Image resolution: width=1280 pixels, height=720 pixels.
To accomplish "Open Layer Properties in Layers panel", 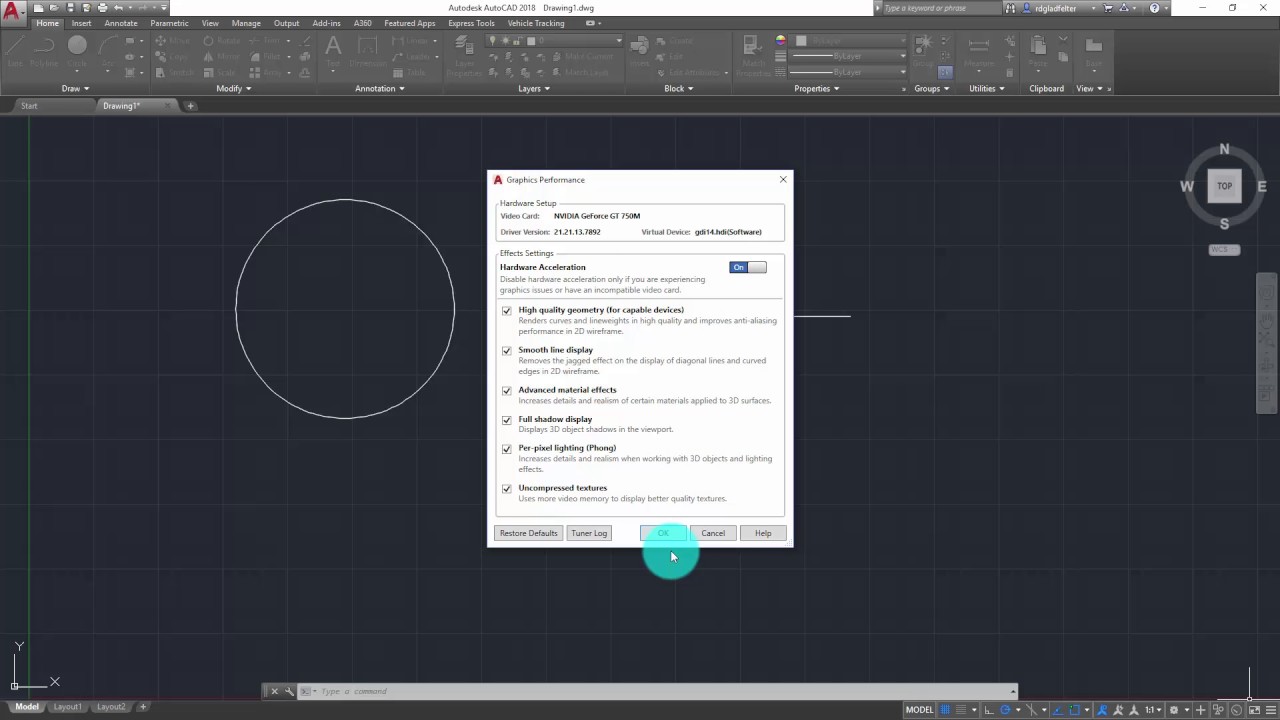I will pyautogui.click(x=464, y=54).
